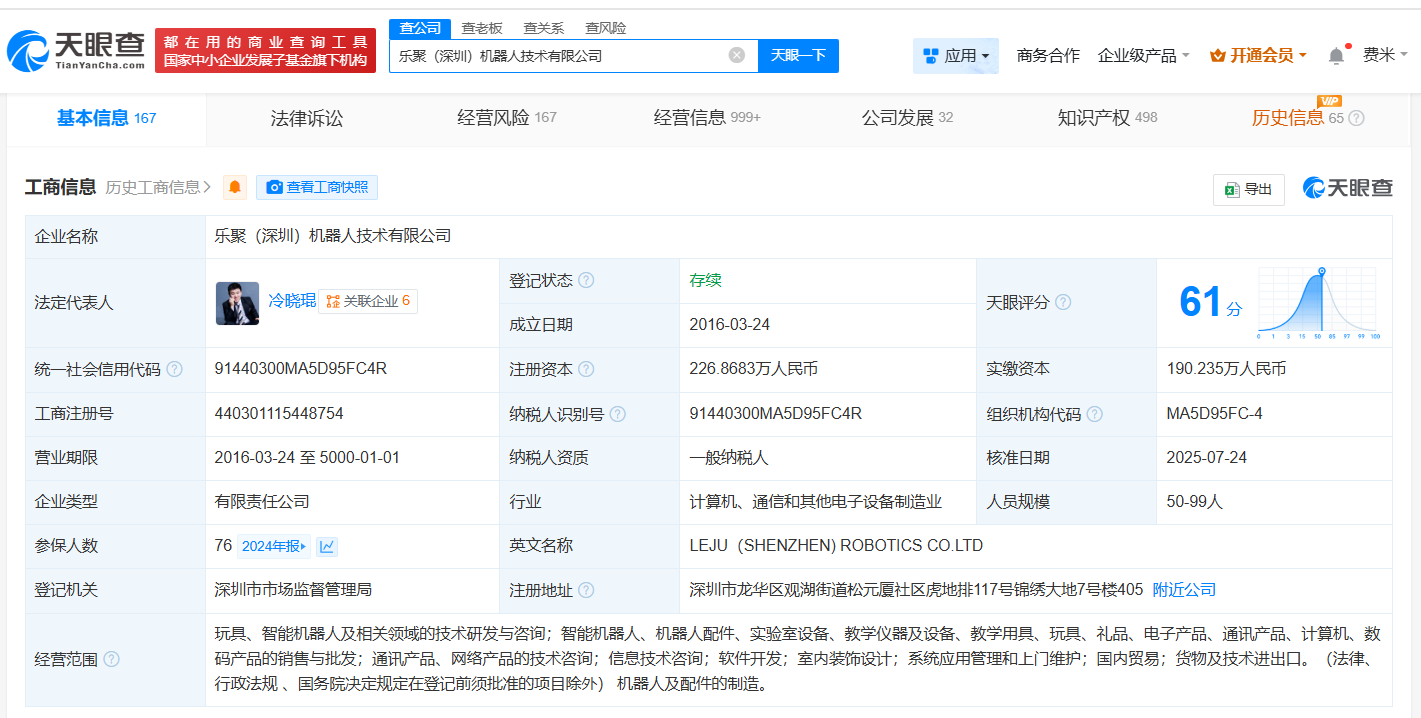Click help icon next to 登记状态
The image size is (1421, 718).
[x=586, y=281]
